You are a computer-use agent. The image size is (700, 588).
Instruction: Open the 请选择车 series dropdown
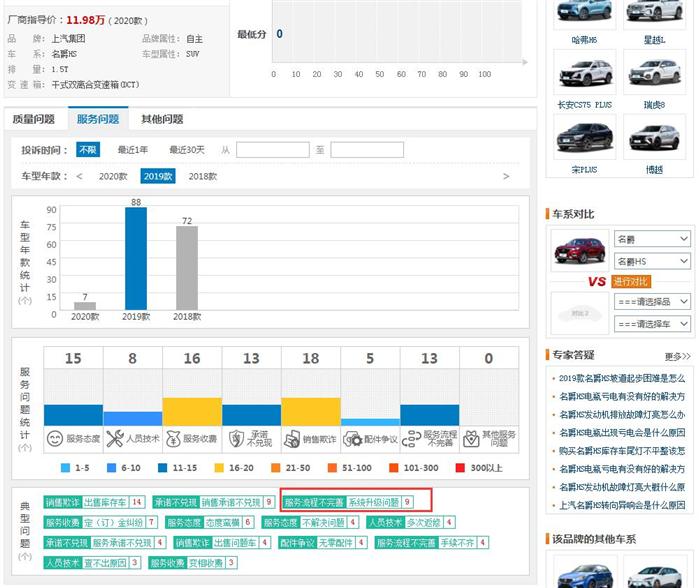(652, 324)
